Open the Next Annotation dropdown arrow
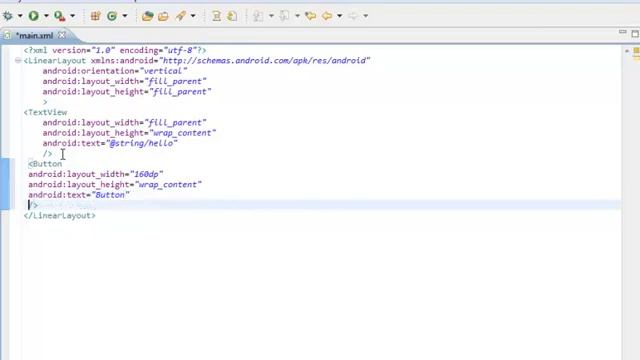 pyautogui.click(x=271, y=16)
